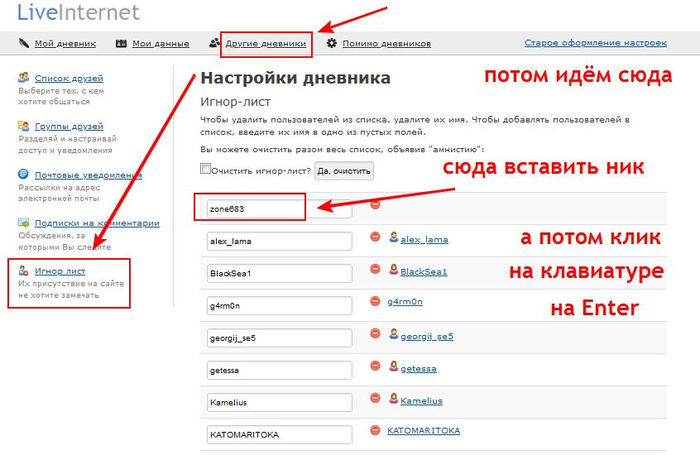Click the user avatar icon beside BlackSea1 link
The image size is (700, 455).
click(393, 269)
